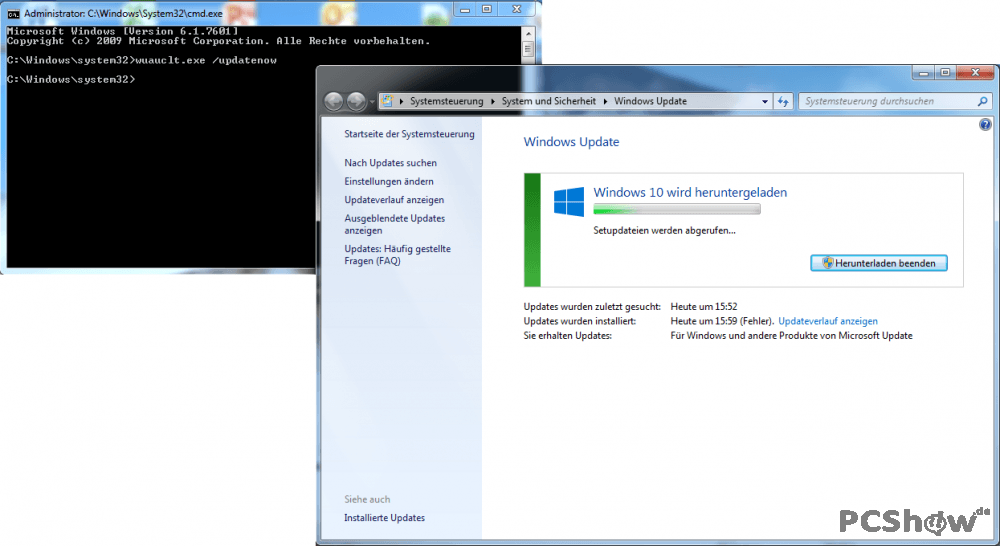Select the Systemsteuerung breadcrumb
Viewport: 1000px width, 546px height.
(446, 101)
